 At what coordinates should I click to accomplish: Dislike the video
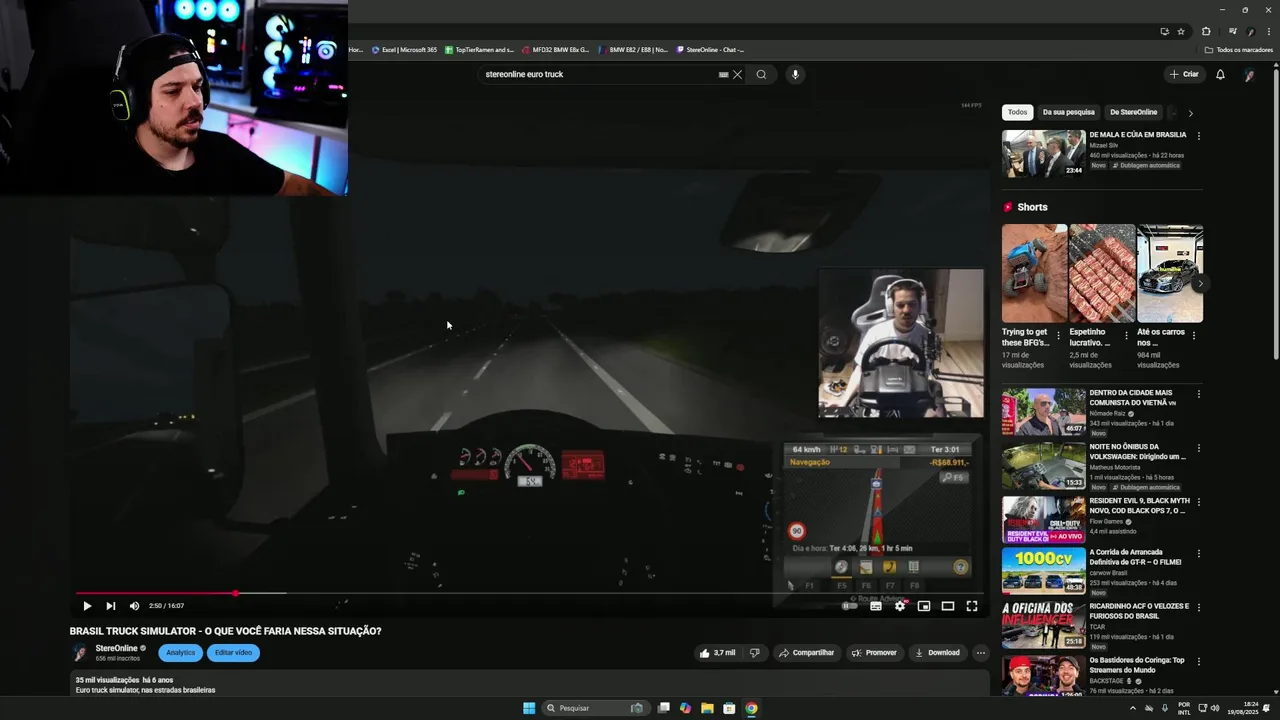pyautogui.click(x=755, y=653)
